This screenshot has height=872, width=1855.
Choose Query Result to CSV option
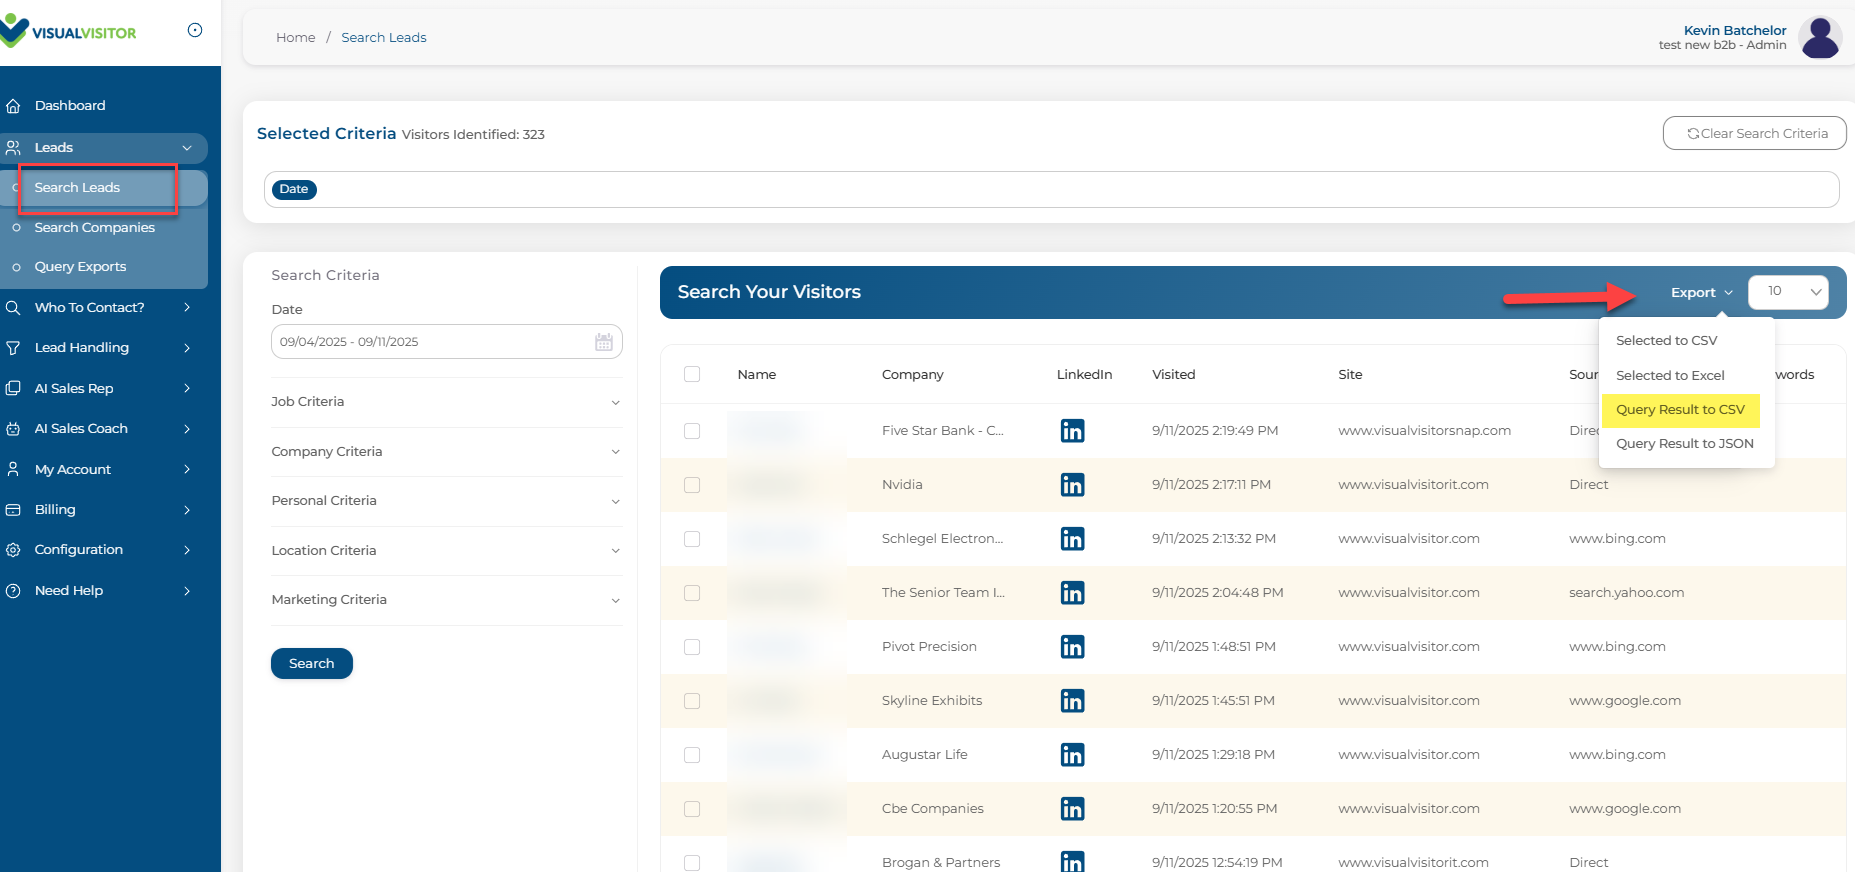1680,410
